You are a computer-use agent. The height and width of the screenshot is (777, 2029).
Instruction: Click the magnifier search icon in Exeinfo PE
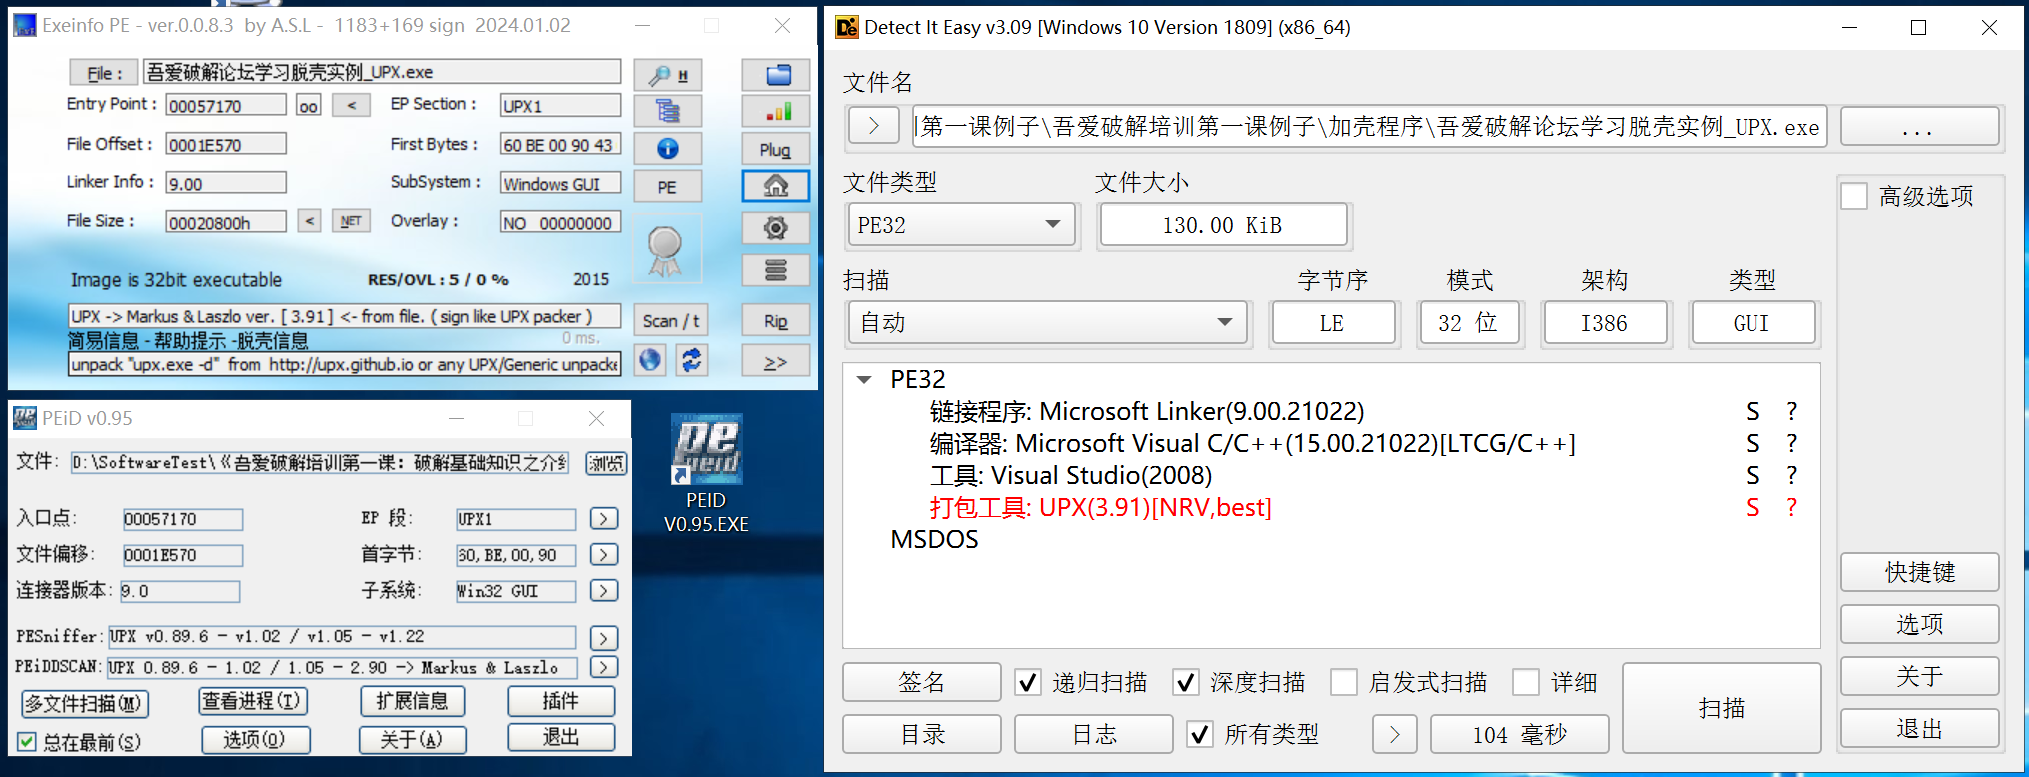[x=667, y=75]
